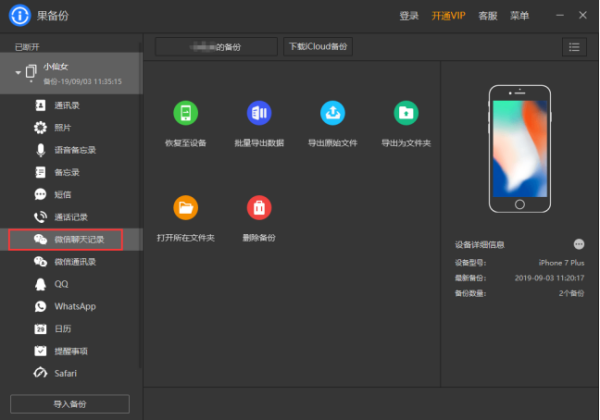Click the 设备详细信息 heading

click(x=479, y=245)
